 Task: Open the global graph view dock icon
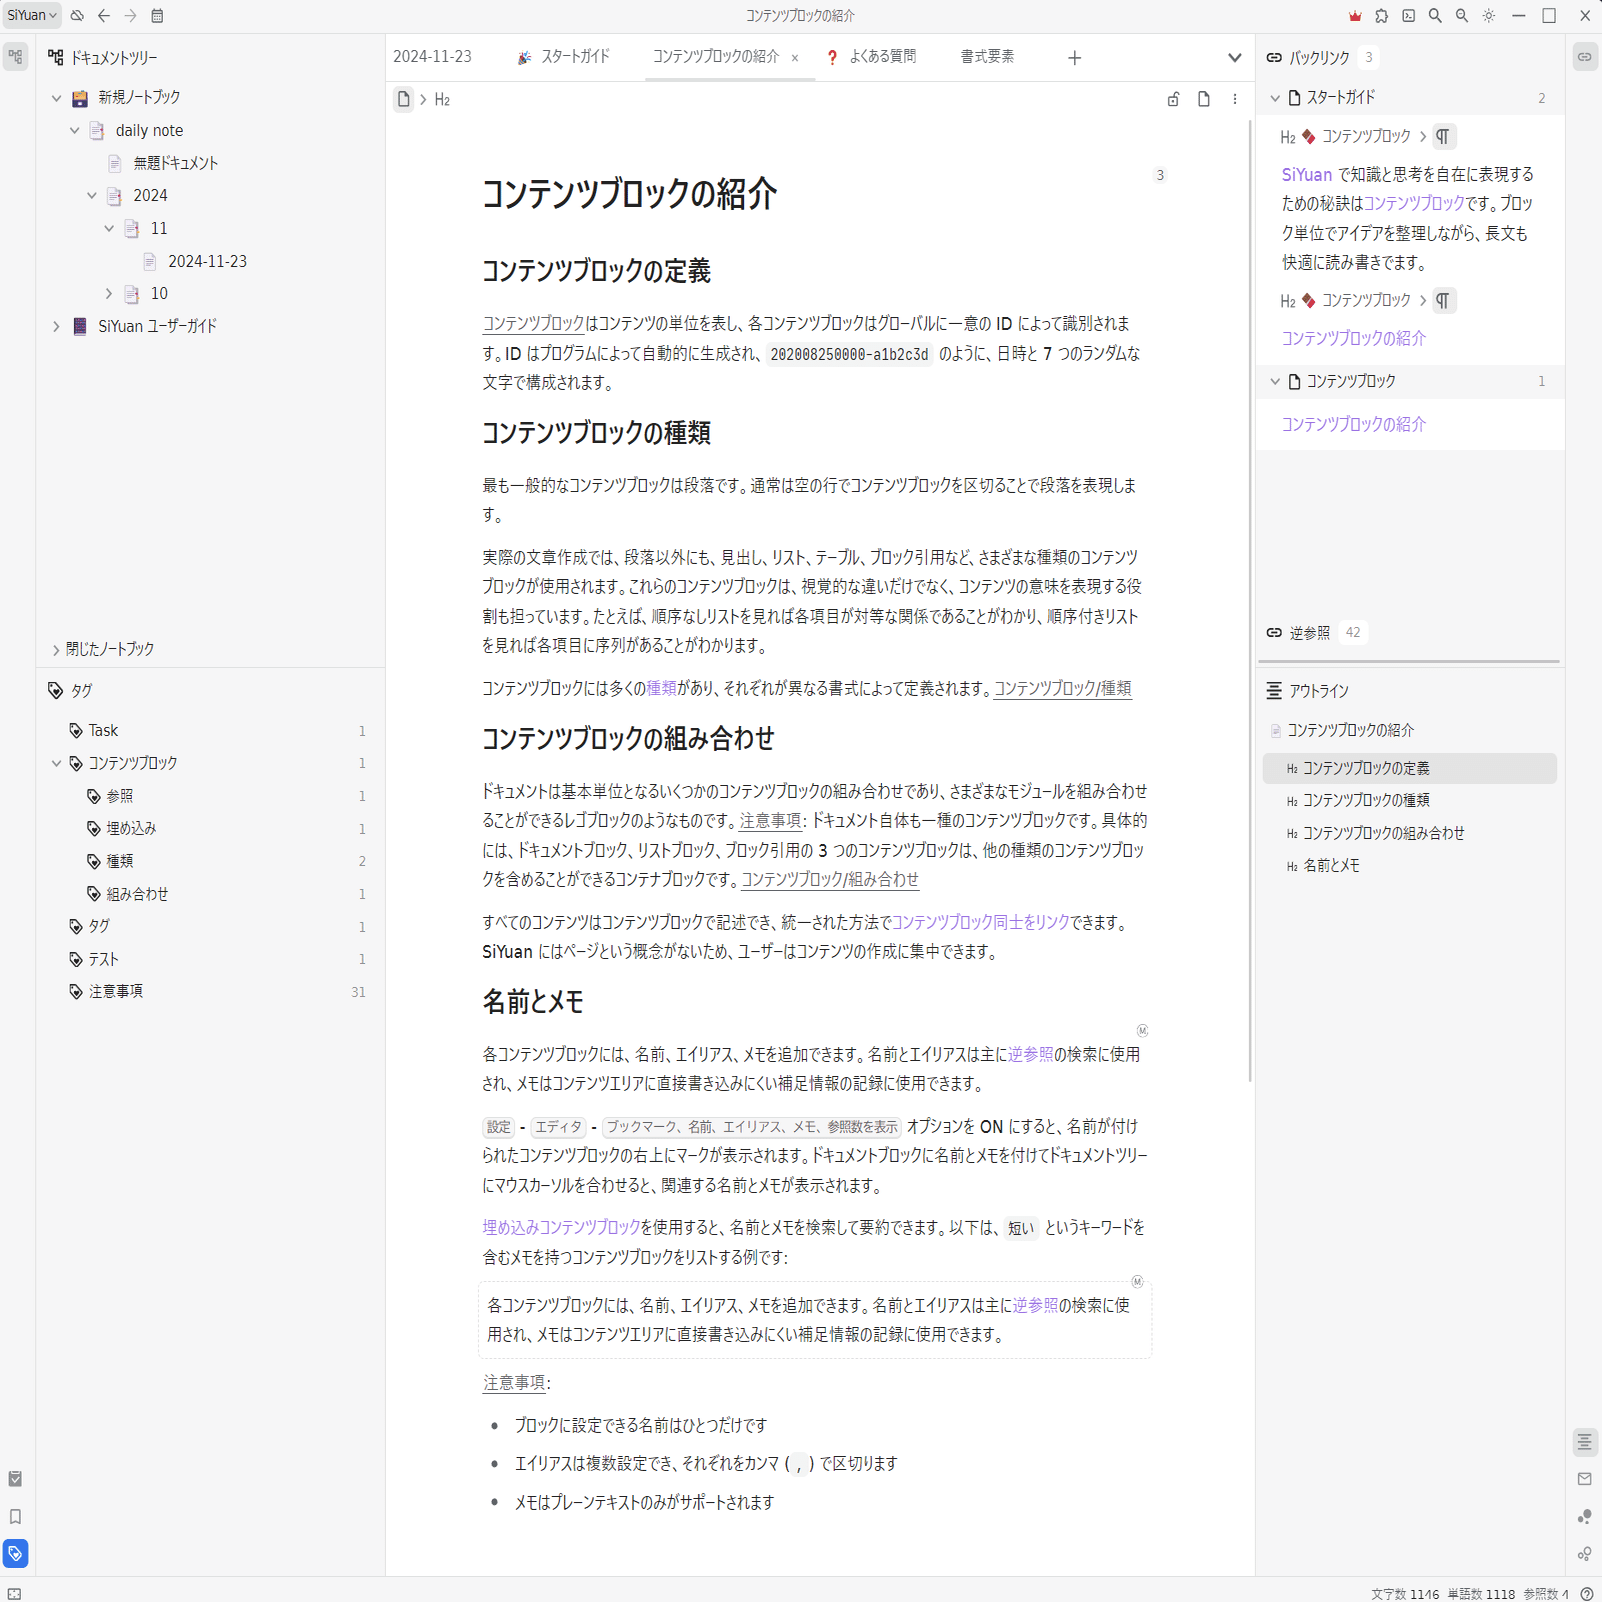click(x=1585, y=1554)
